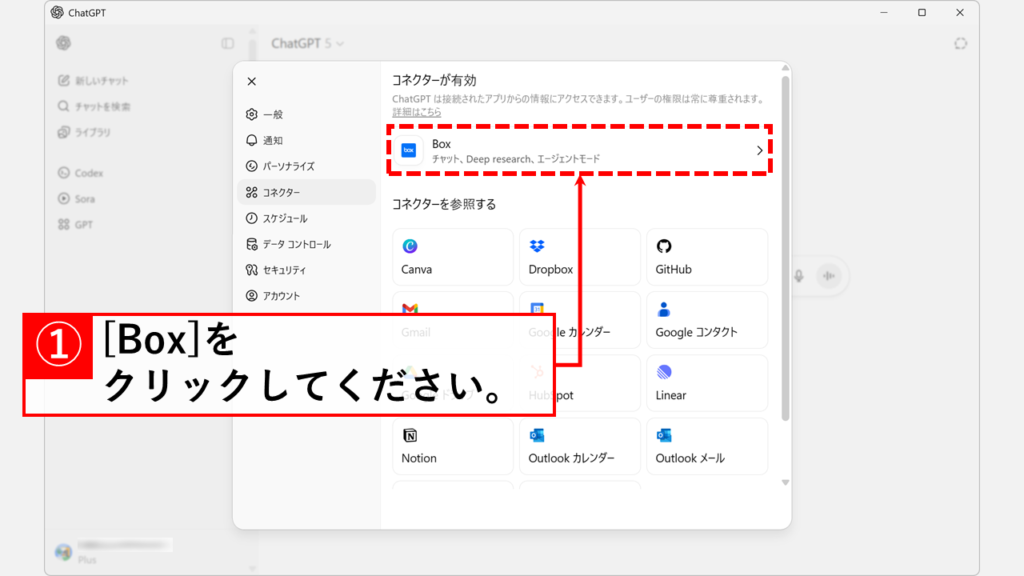Image resolution: width=1024 pixels, height=576 pixels.
Task: Open the データ コントロール settings tab
Action: pyautogui.click(x=306, y=244)
